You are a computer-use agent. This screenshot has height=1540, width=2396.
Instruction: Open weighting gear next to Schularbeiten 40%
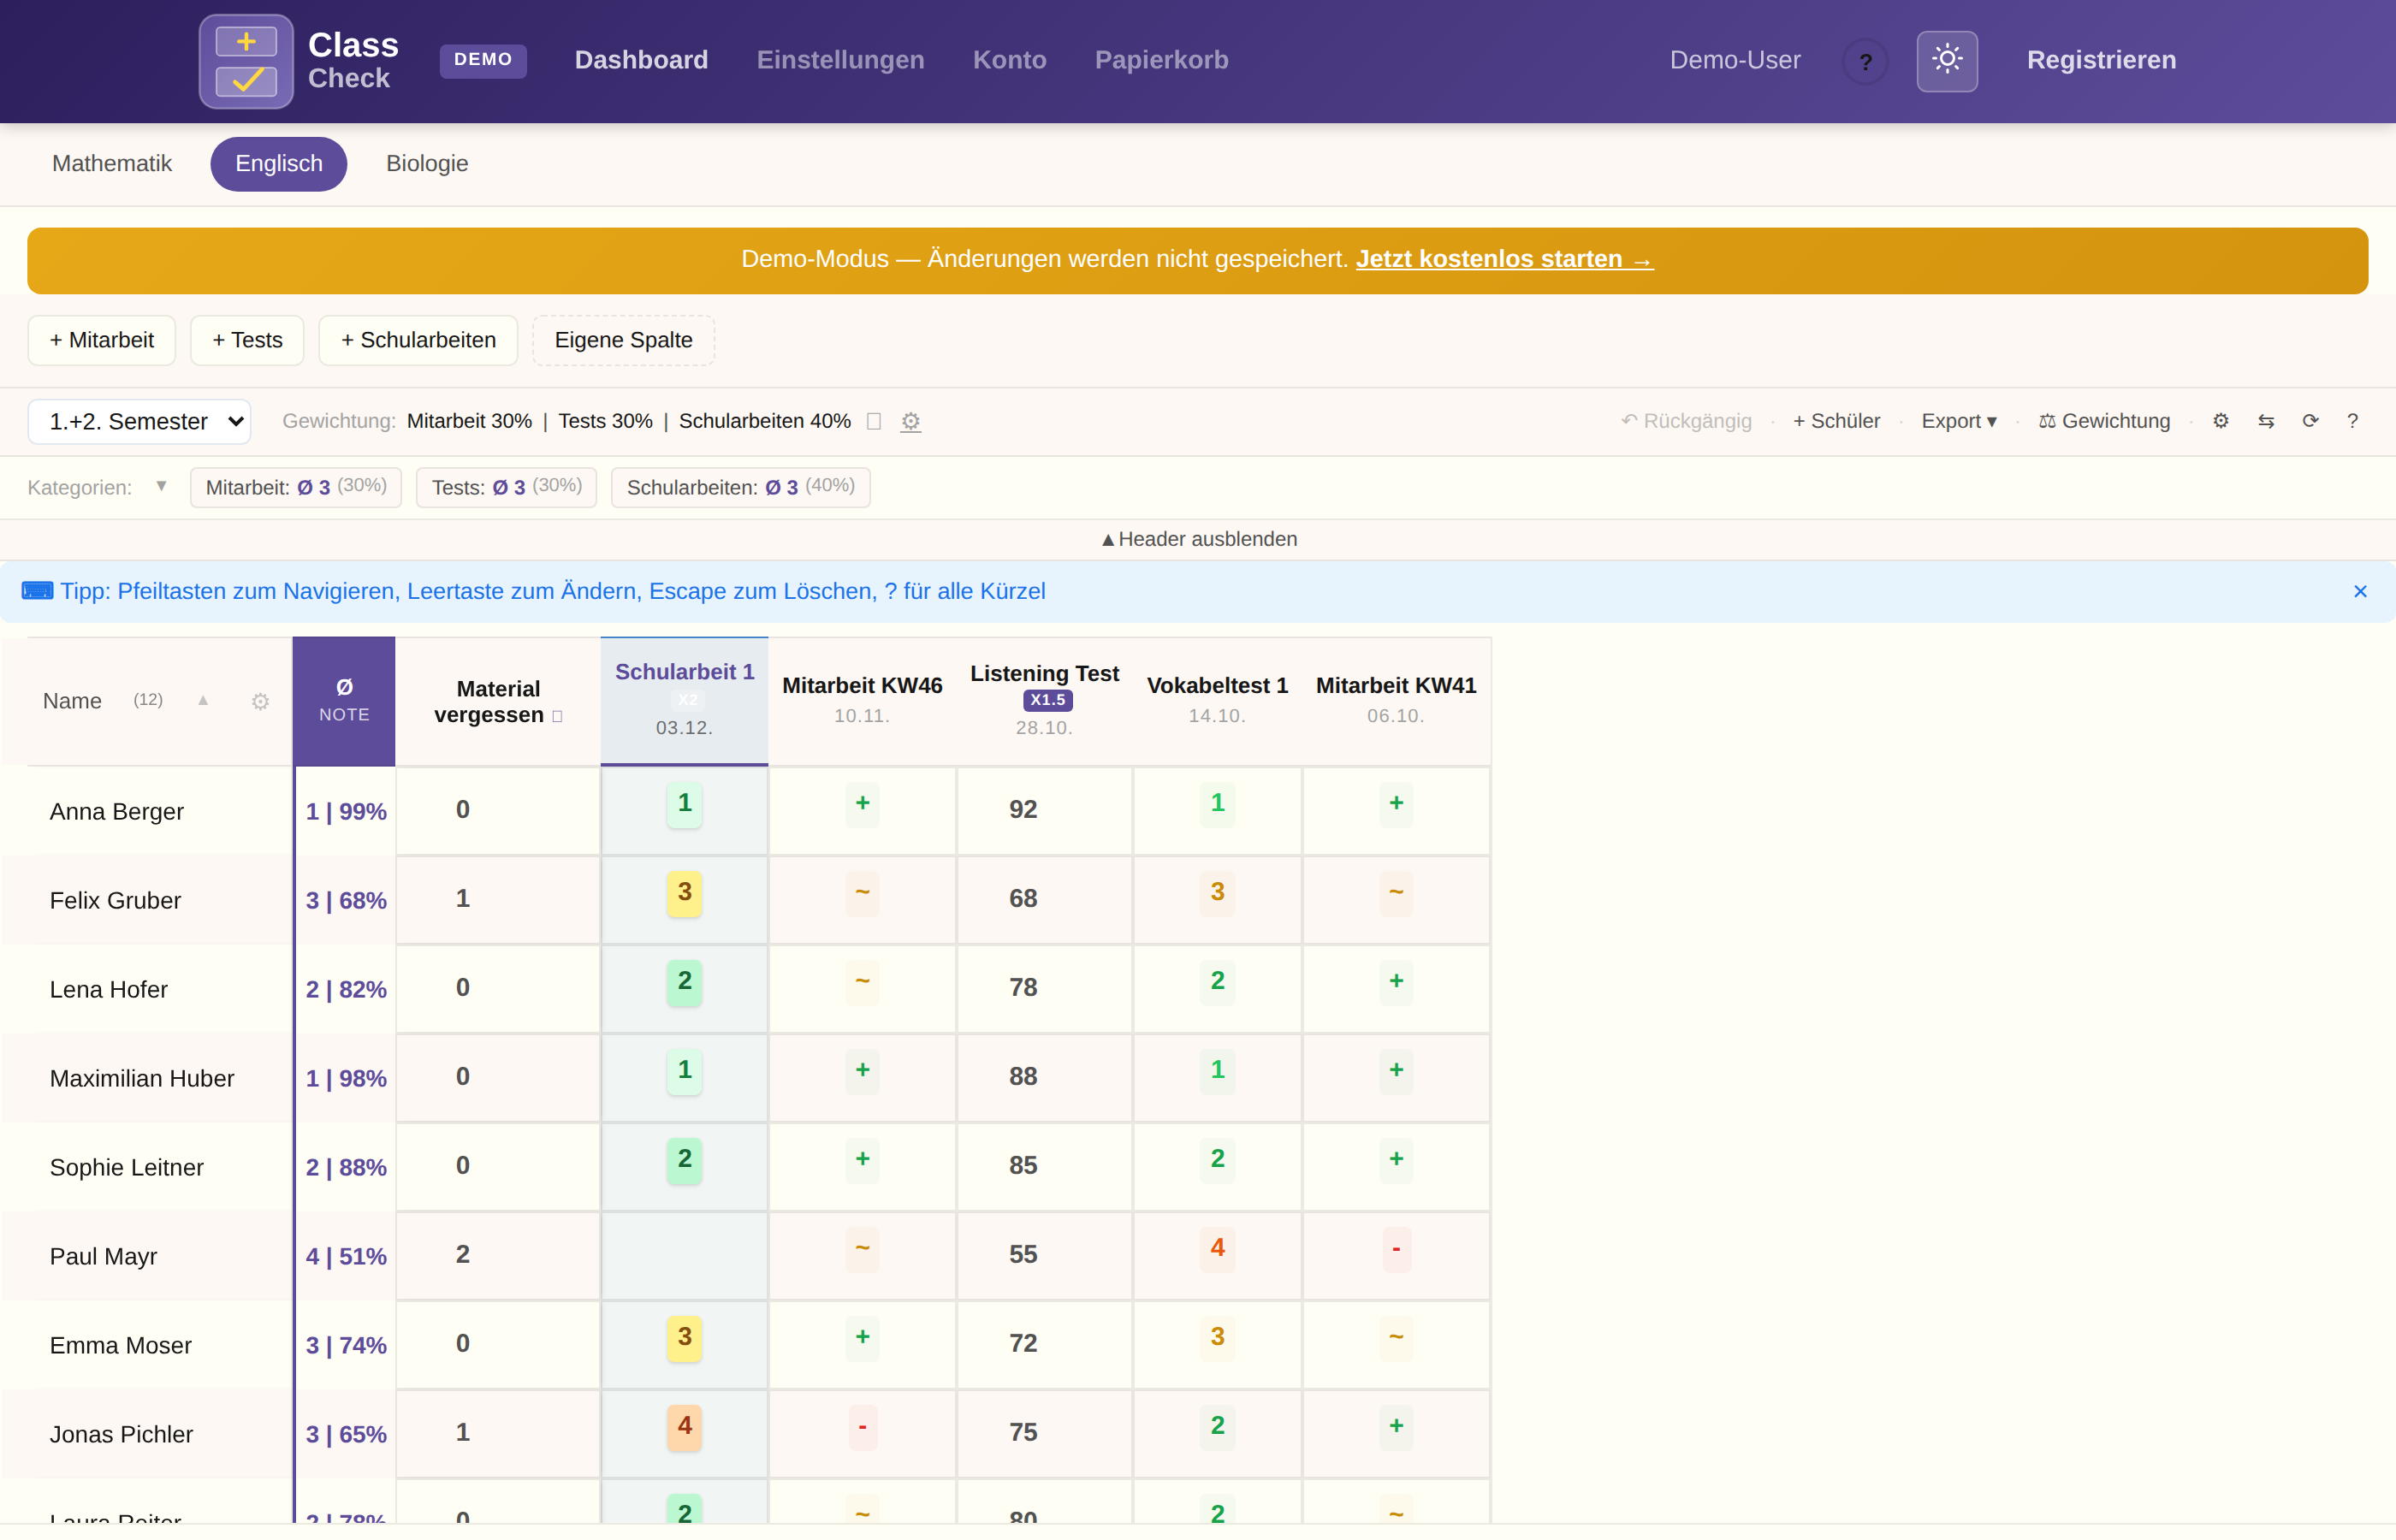910,422
